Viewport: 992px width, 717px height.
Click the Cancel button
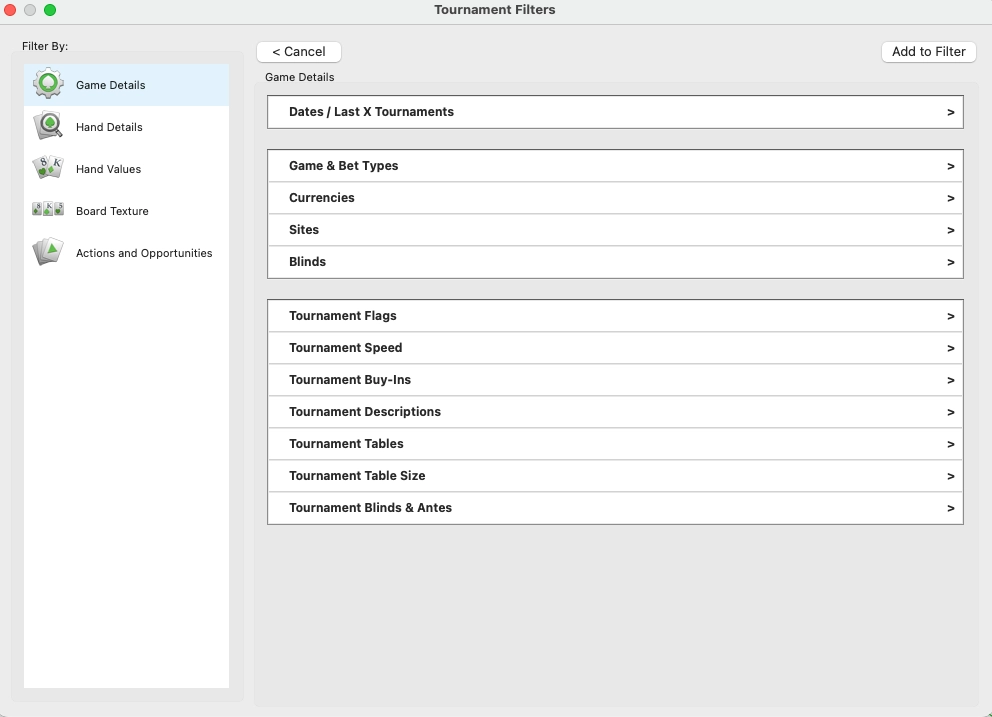click(x=299, y=52)
